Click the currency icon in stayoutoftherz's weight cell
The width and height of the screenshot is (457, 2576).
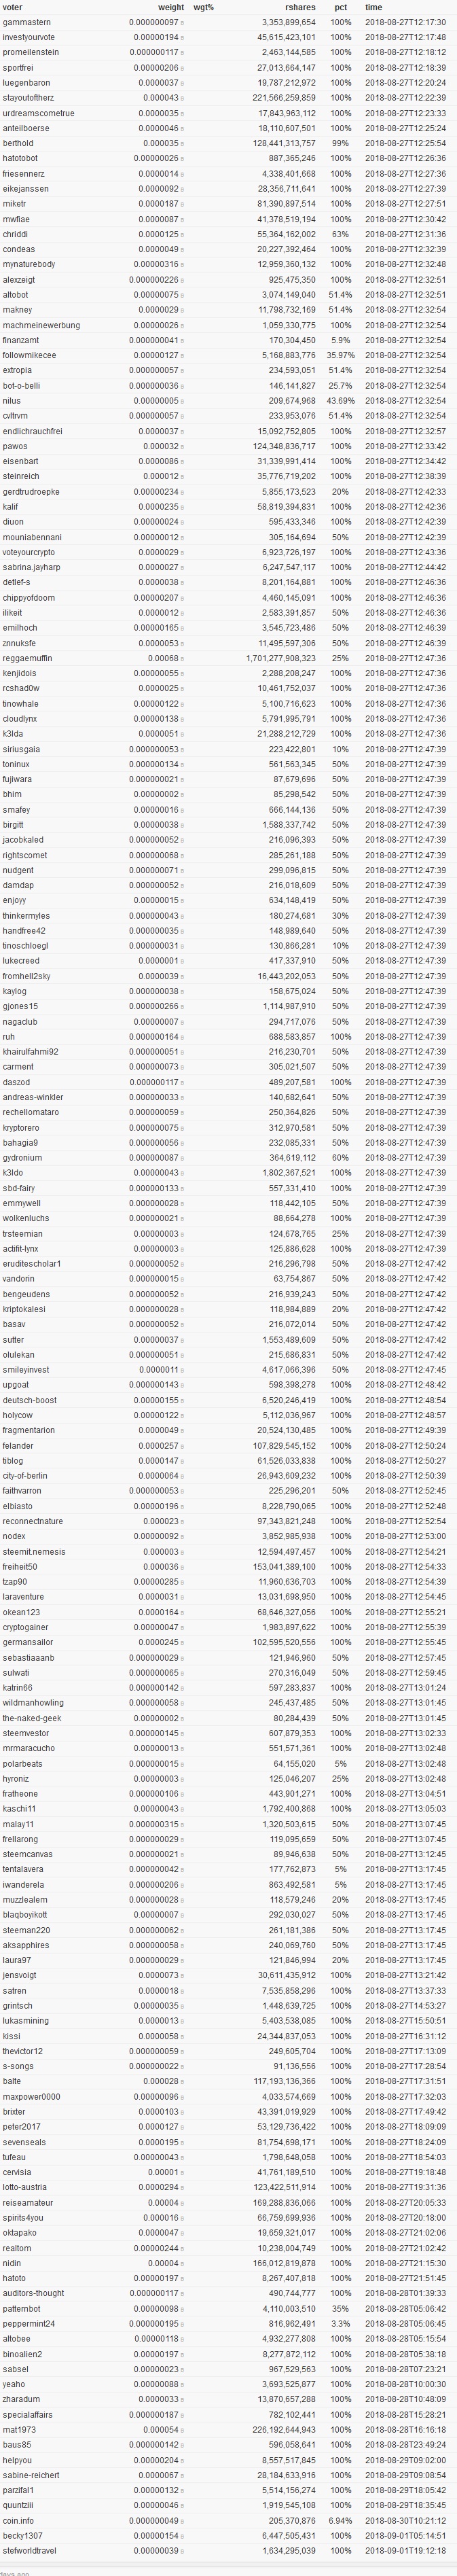184,98
